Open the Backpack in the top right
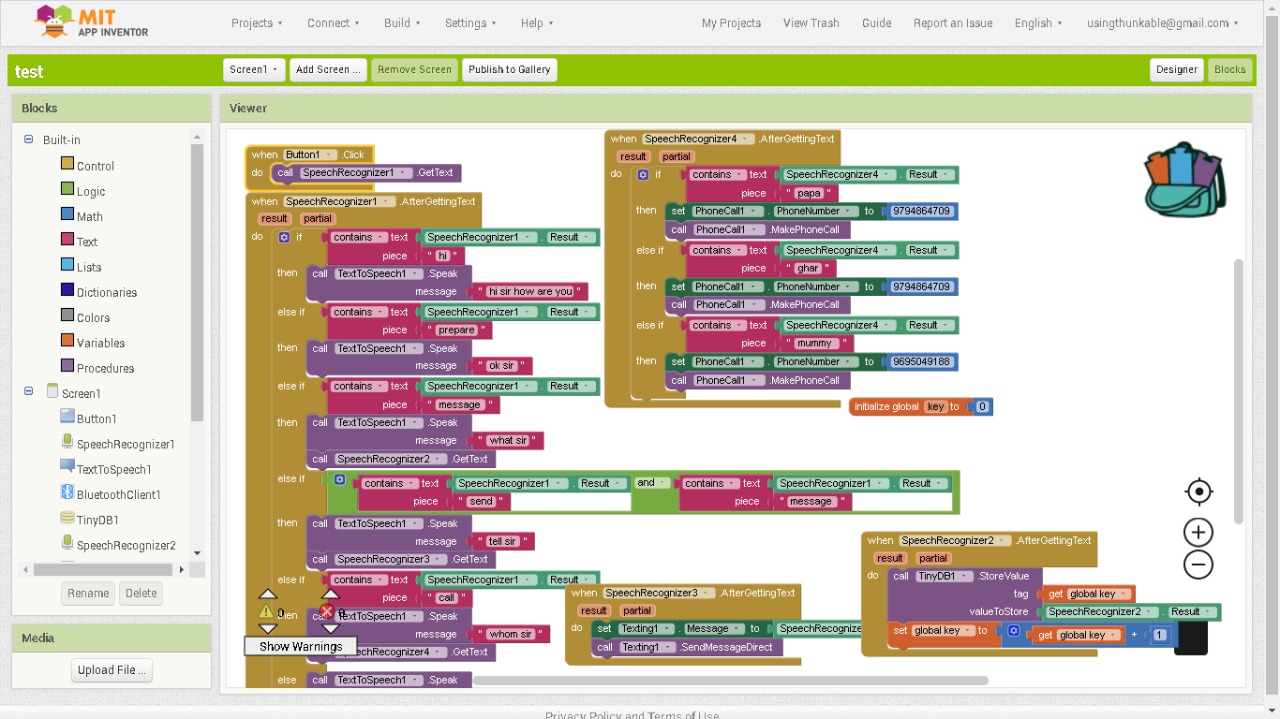This screenshot has width=1280, height=719. pos(1184,179)
